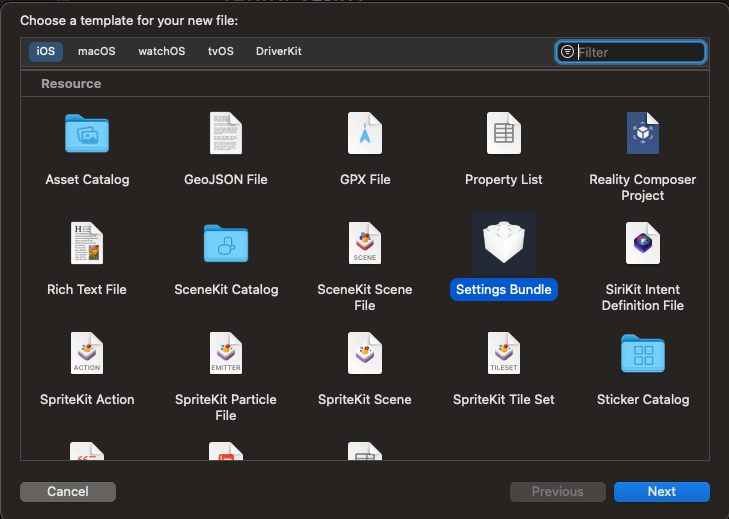Switch to the watchOS platform tab
This screenshot has height=519, width=729.
(162, 51)
